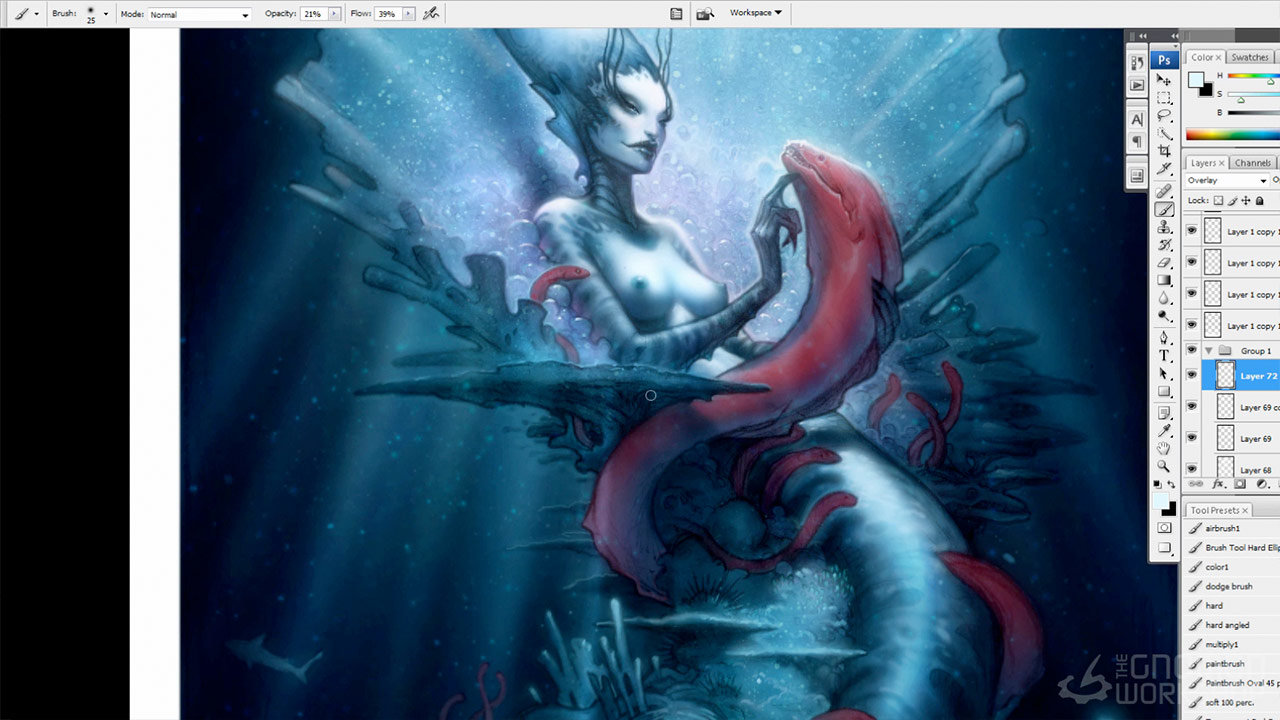Select the Type tool
Viewport: 1280px width, 720px height.
click(1164, 356)
